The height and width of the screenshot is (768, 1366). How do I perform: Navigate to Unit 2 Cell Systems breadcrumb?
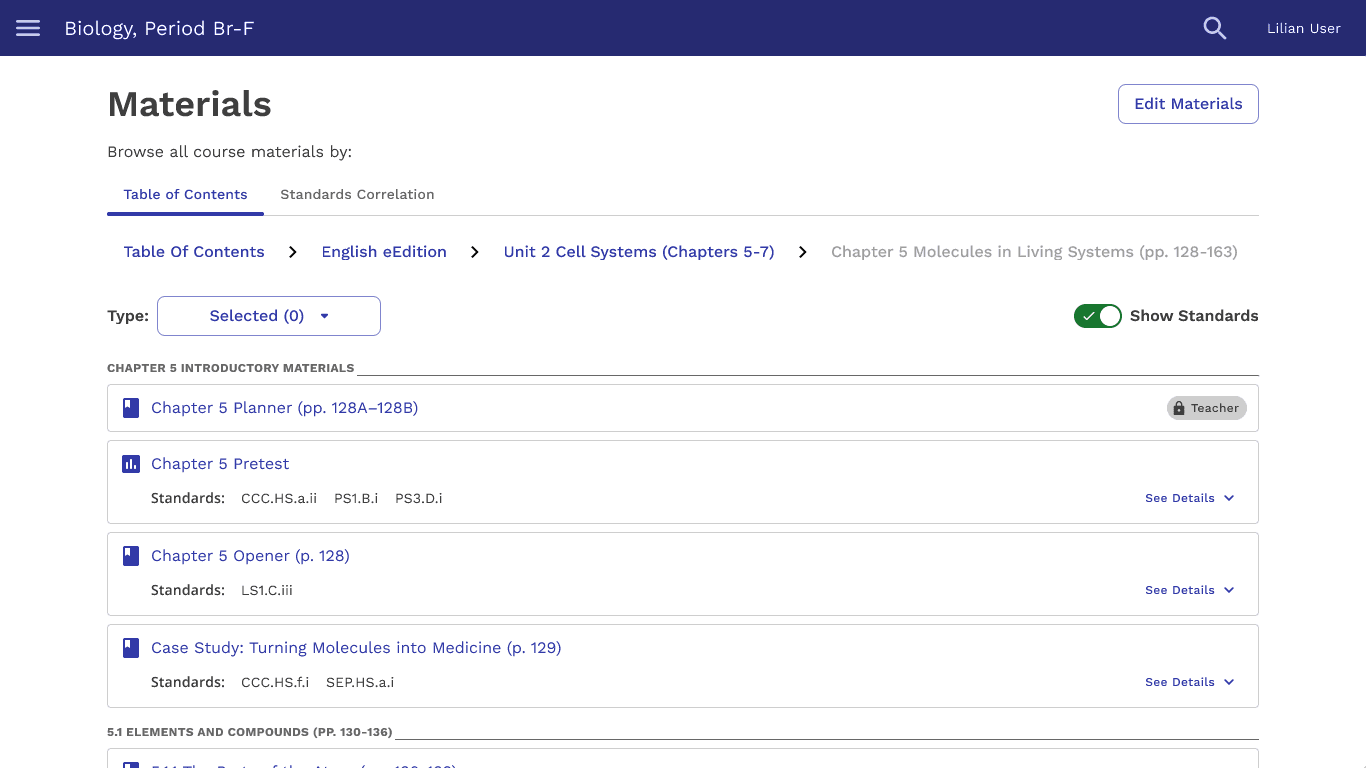[x=638, y=251]
